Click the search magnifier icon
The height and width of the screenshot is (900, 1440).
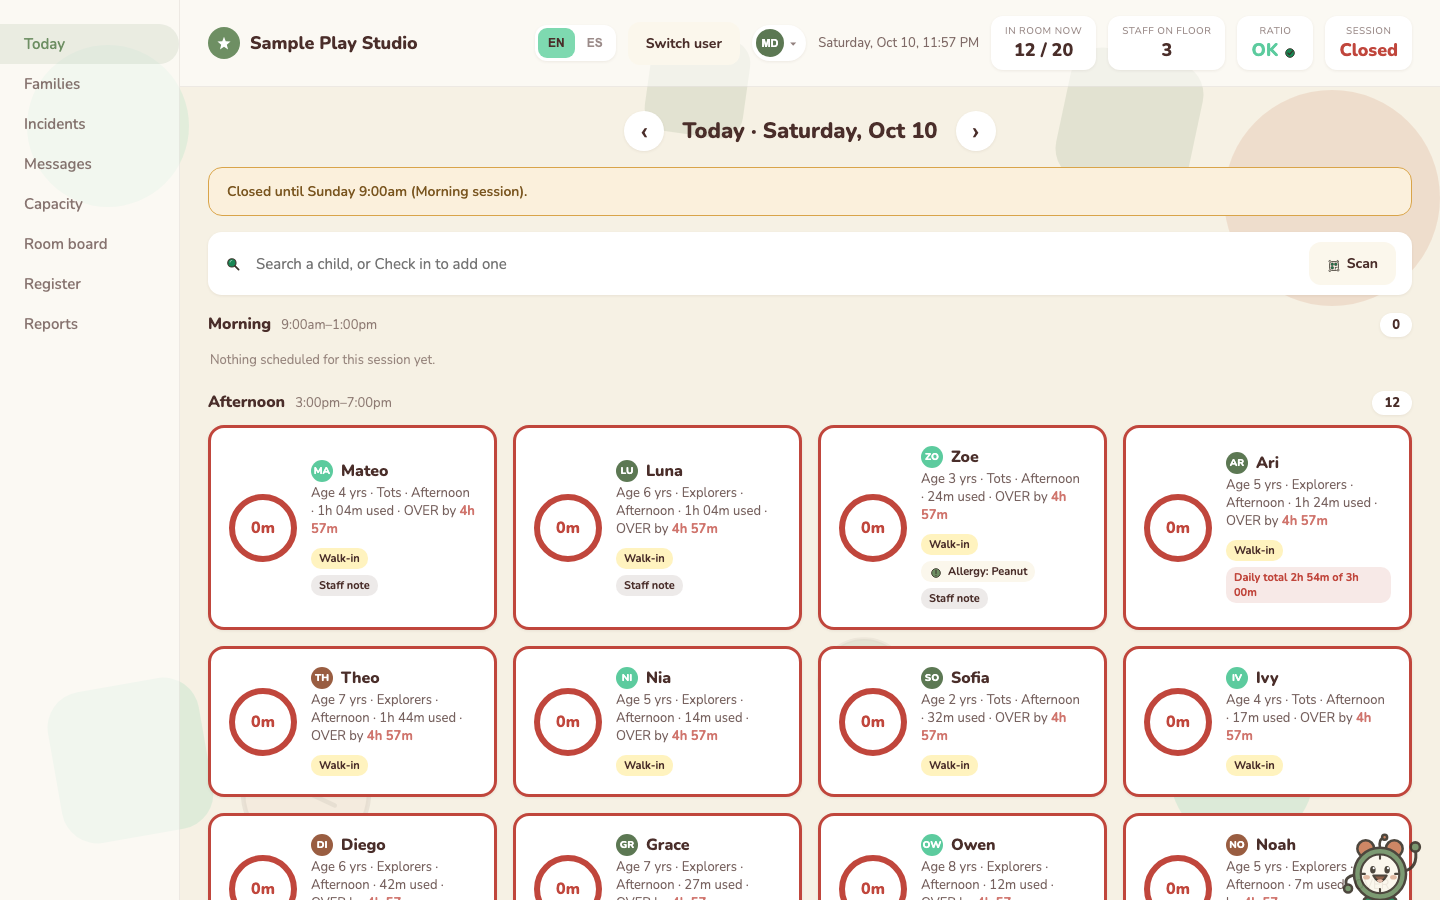pos(233,264)
